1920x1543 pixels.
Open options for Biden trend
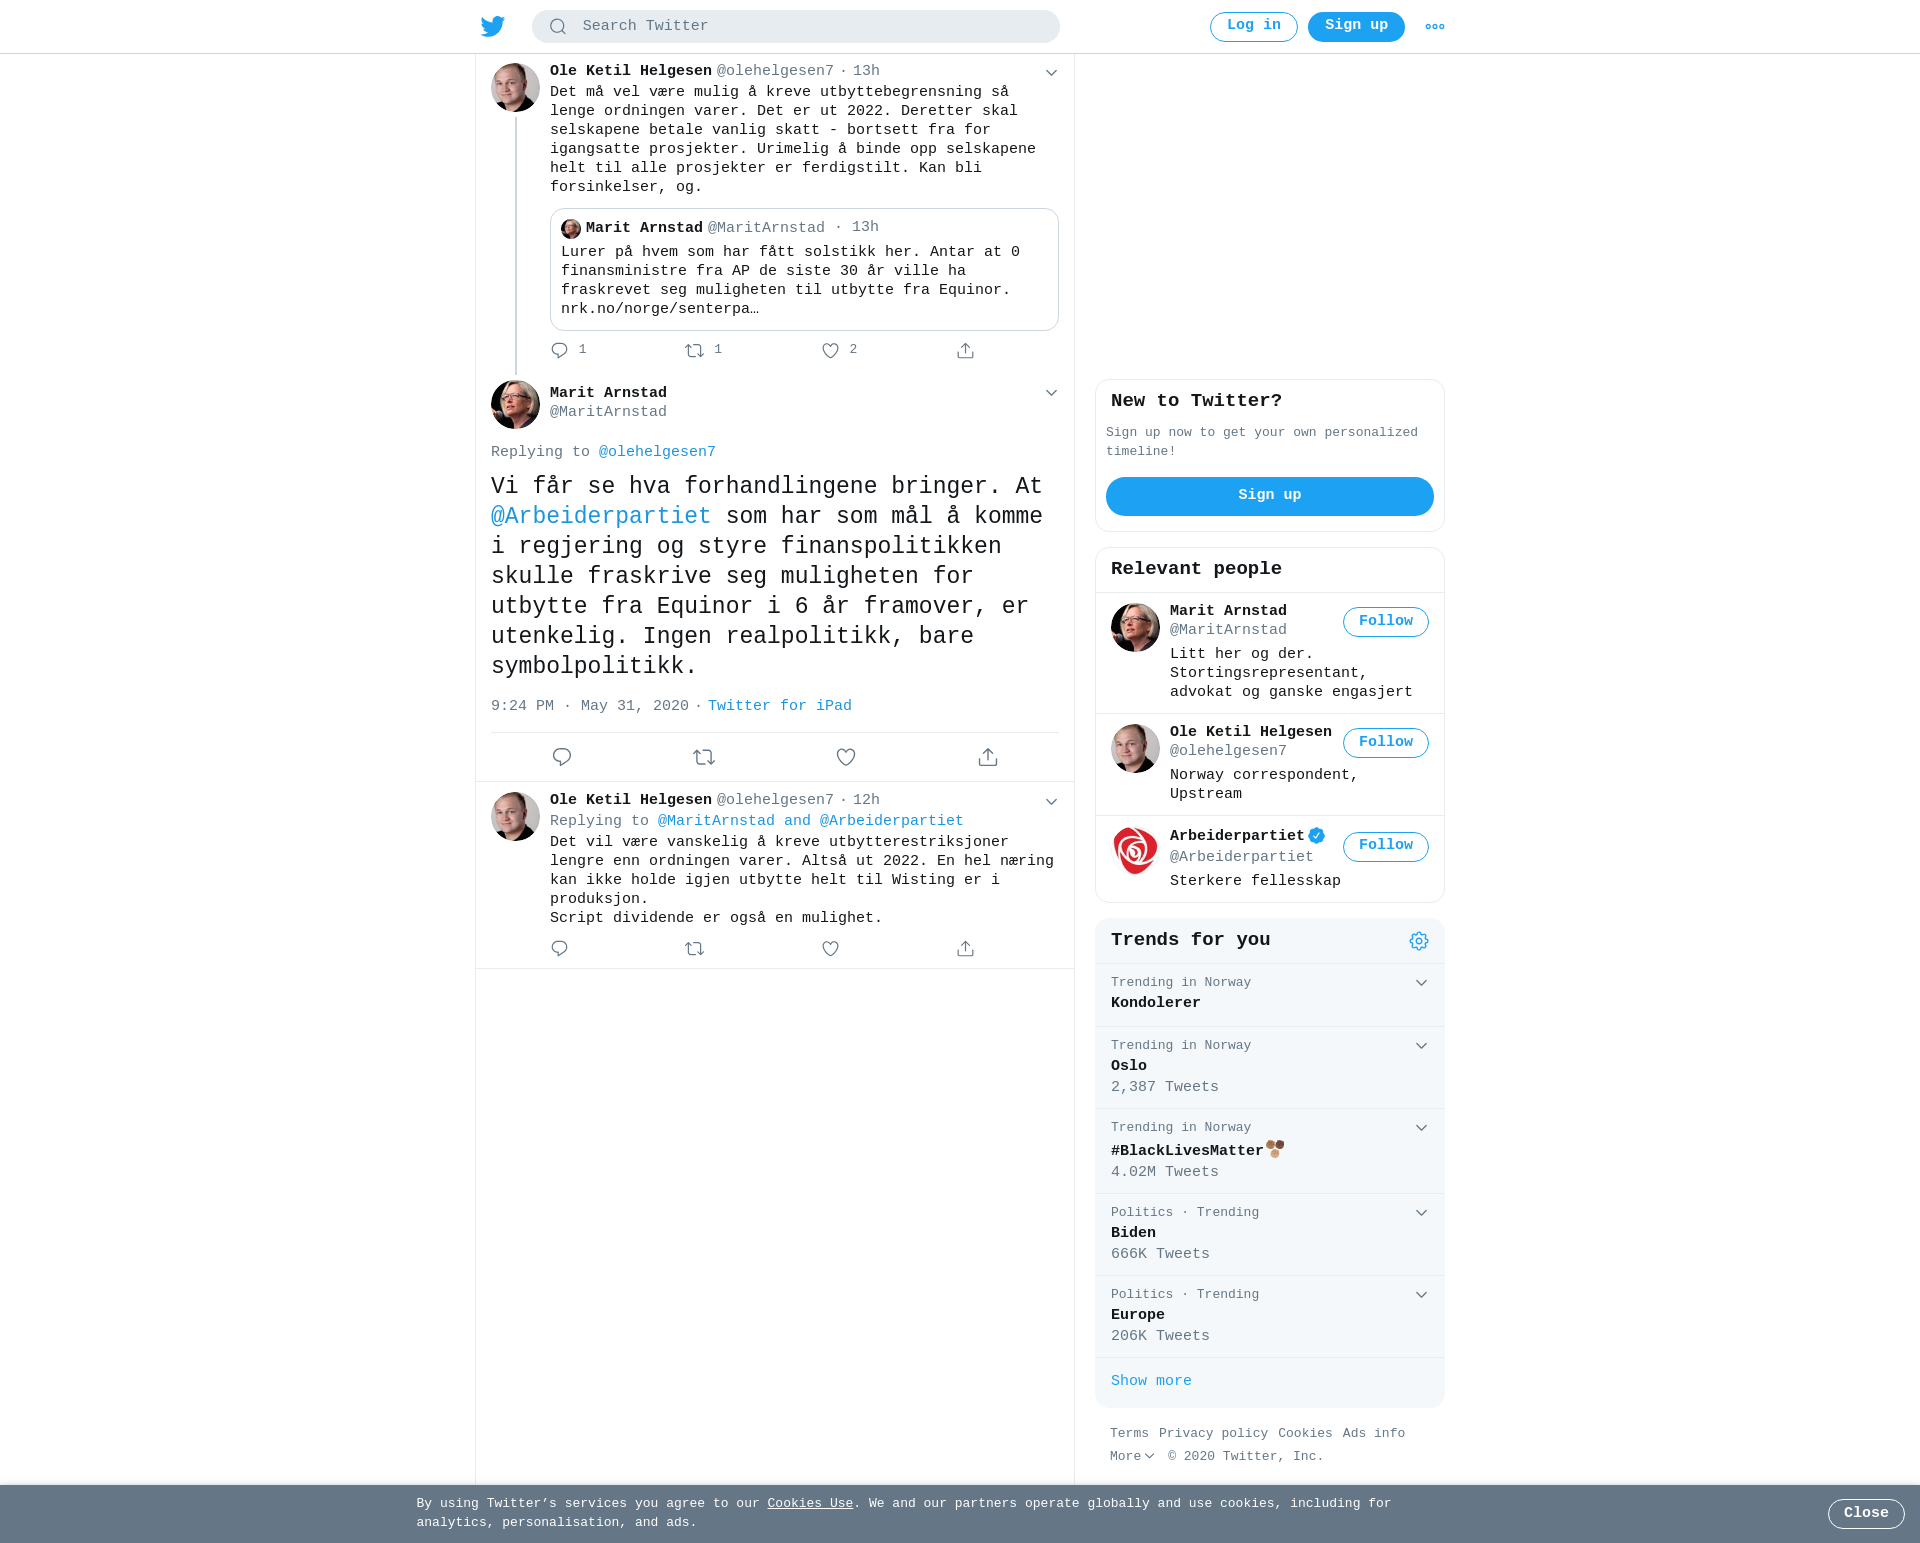pos(1421,1213)
